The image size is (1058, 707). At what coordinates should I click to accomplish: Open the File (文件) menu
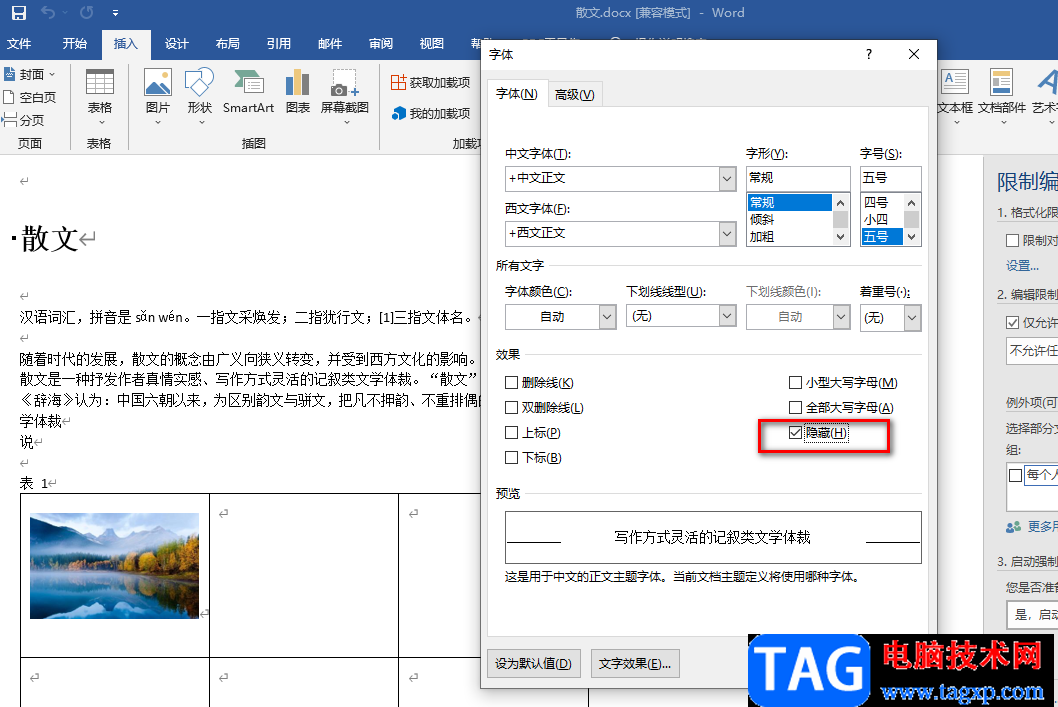tap(19, 44)
